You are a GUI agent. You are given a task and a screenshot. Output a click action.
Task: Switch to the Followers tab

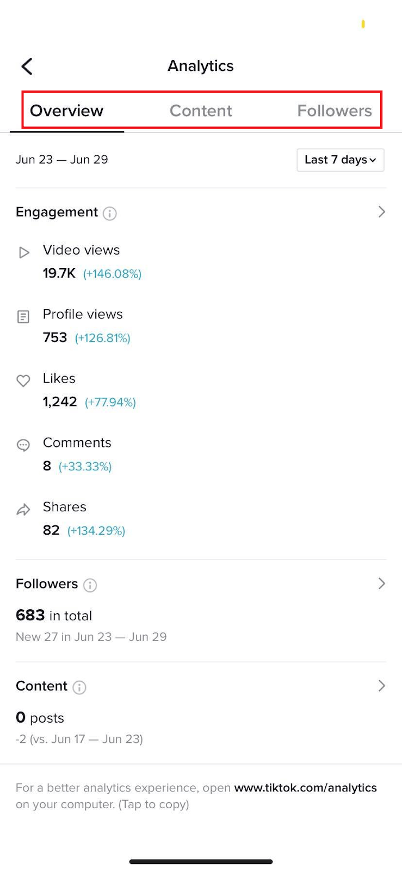pos(334,111)
